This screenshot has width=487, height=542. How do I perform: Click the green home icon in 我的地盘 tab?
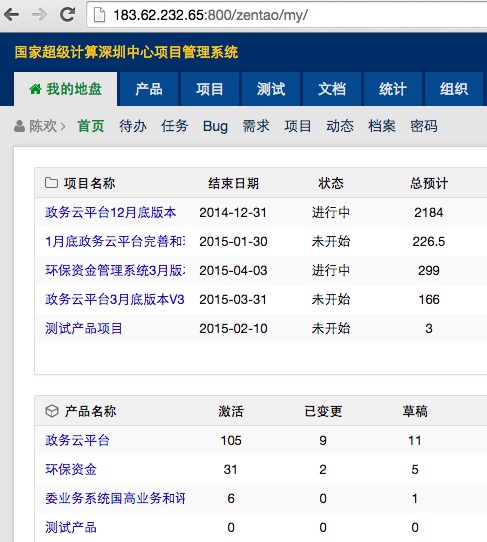[x=35, y=89]
